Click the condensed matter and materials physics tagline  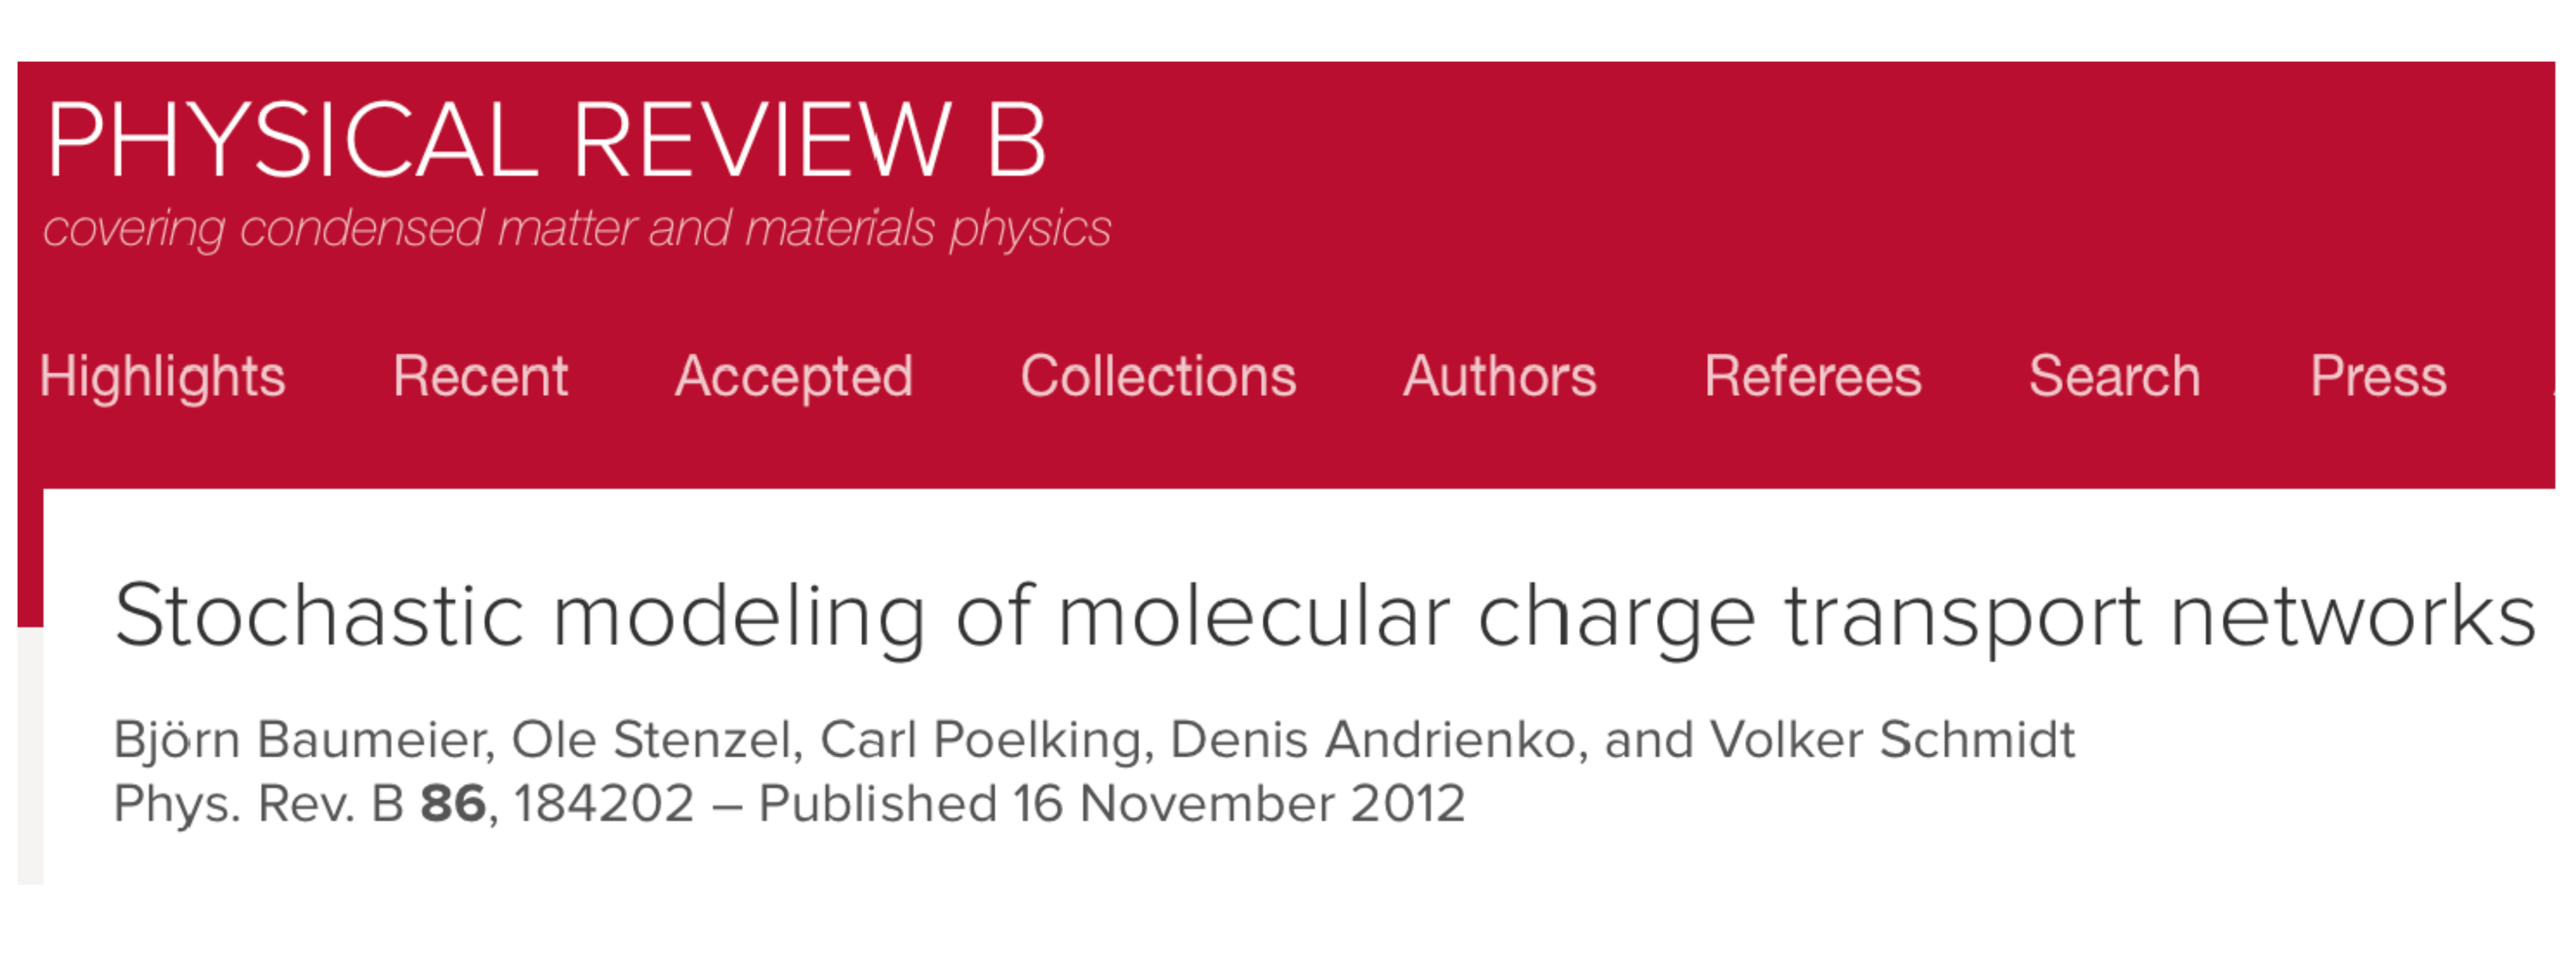(576, 229)
